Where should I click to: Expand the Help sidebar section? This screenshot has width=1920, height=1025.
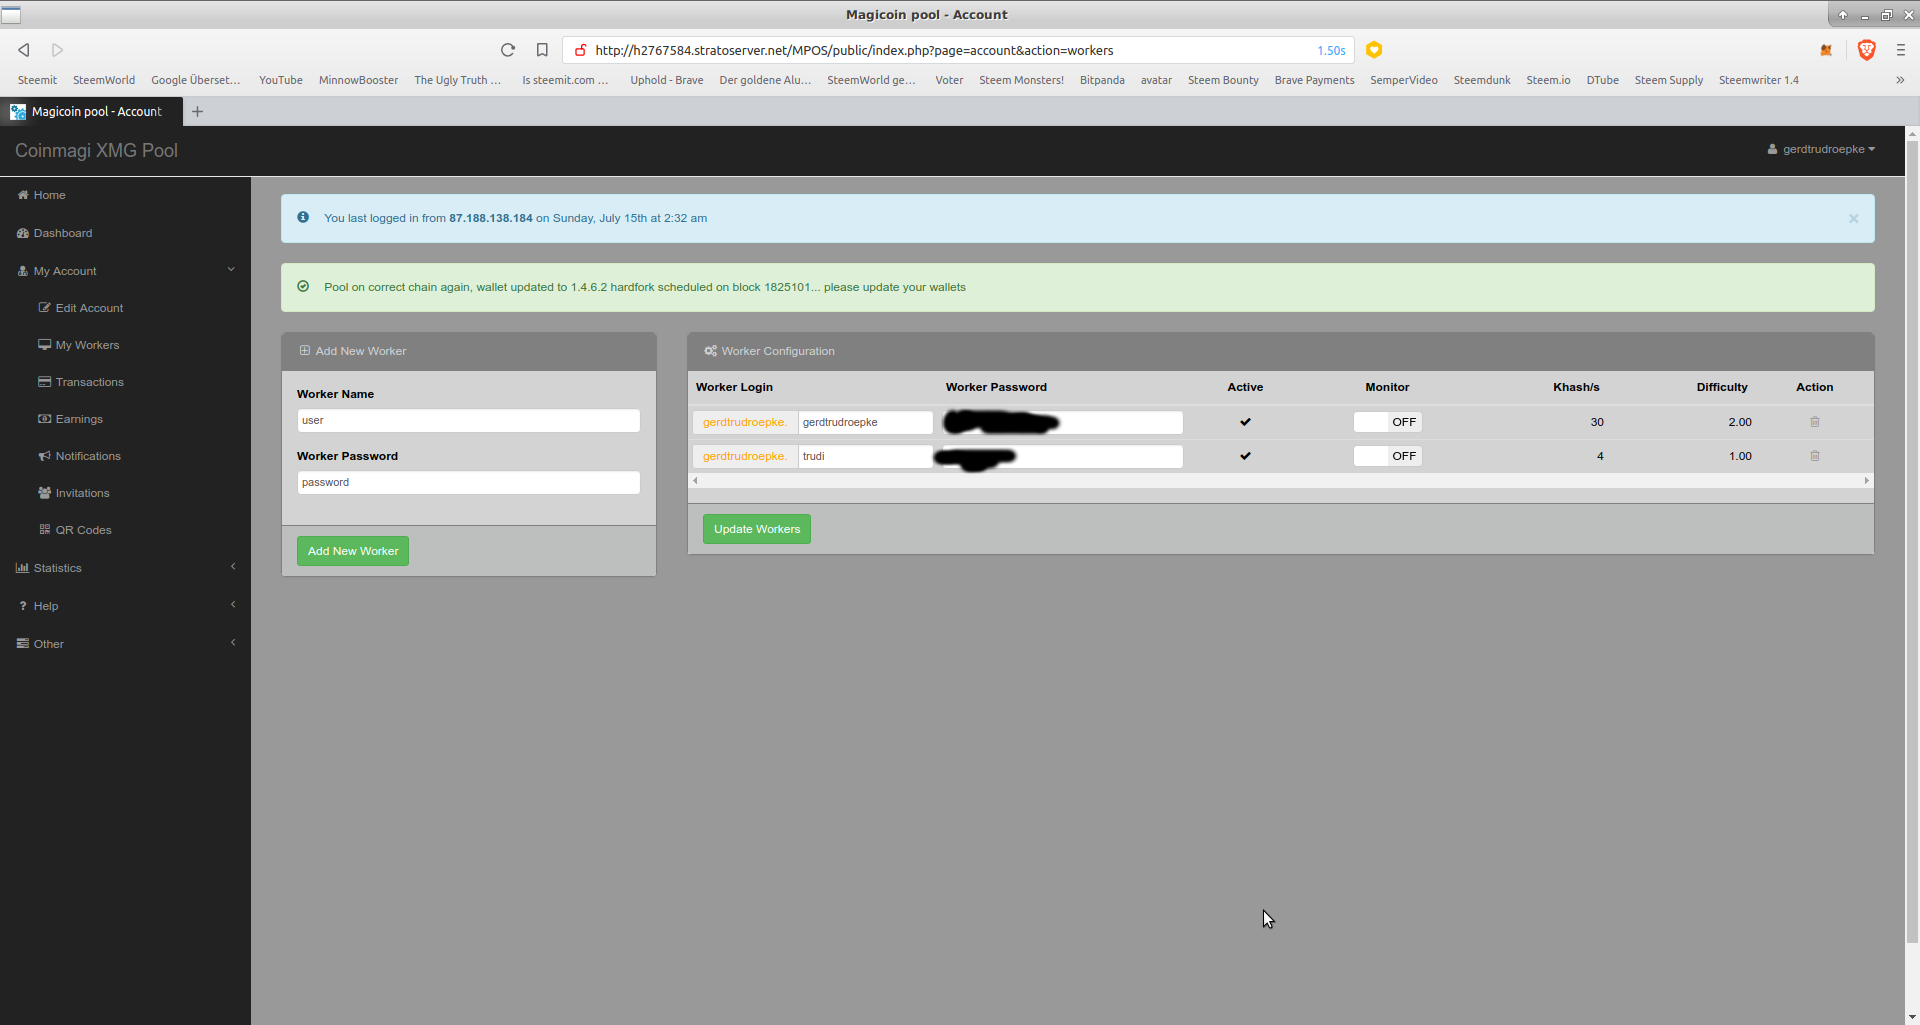tap(125, 605)
